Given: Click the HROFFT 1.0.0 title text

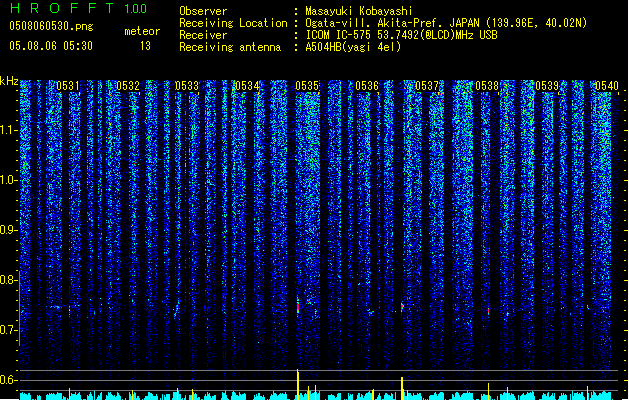Looking at the screenshot, I should (x=78, y=8).
